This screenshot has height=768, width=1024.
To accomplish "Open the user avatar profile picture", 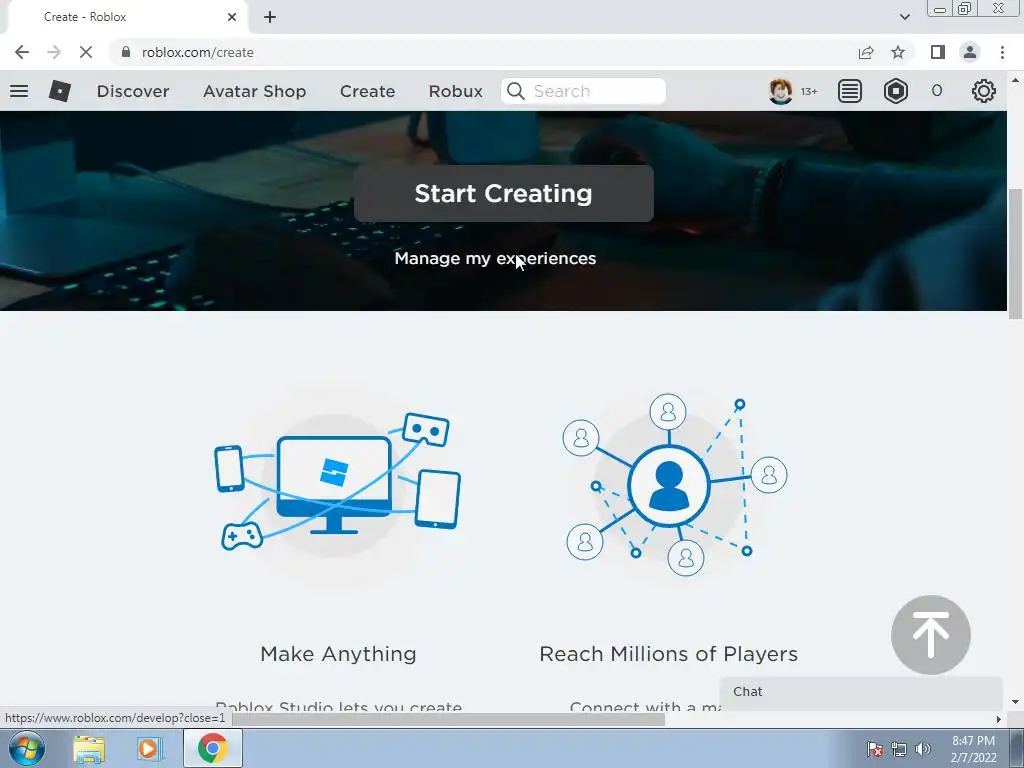I will [780, 91].
